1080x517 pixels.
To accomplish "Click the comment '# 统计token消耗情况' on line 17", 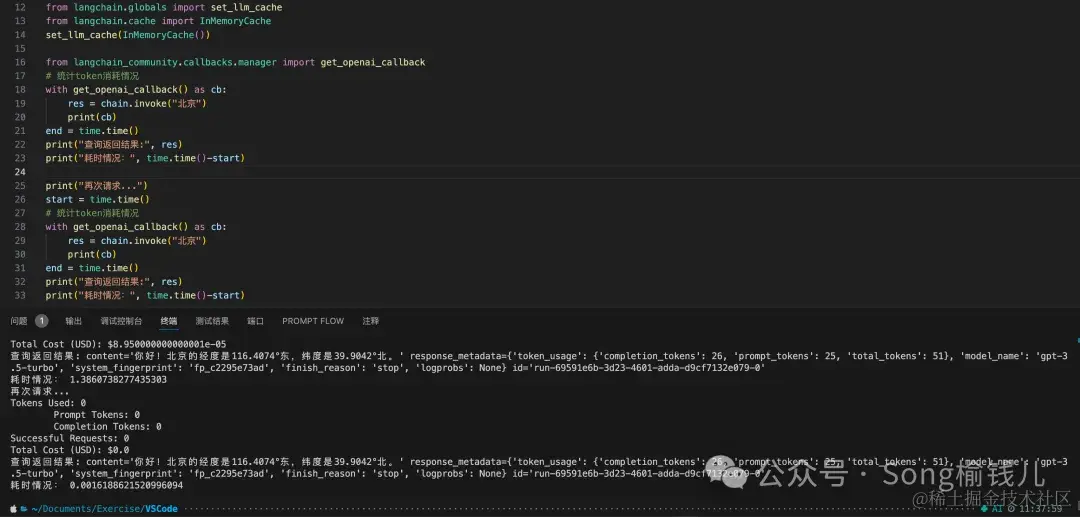I will 92,76.
